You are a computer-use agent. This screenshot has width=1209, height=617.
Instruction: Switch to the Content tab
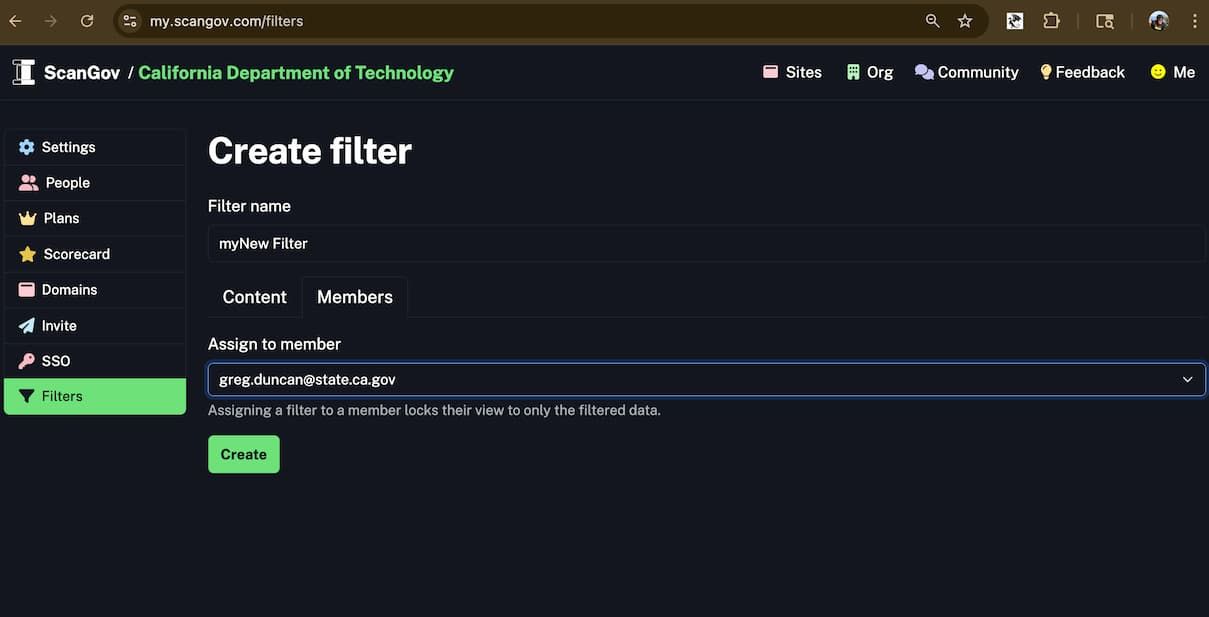[254, 296]
